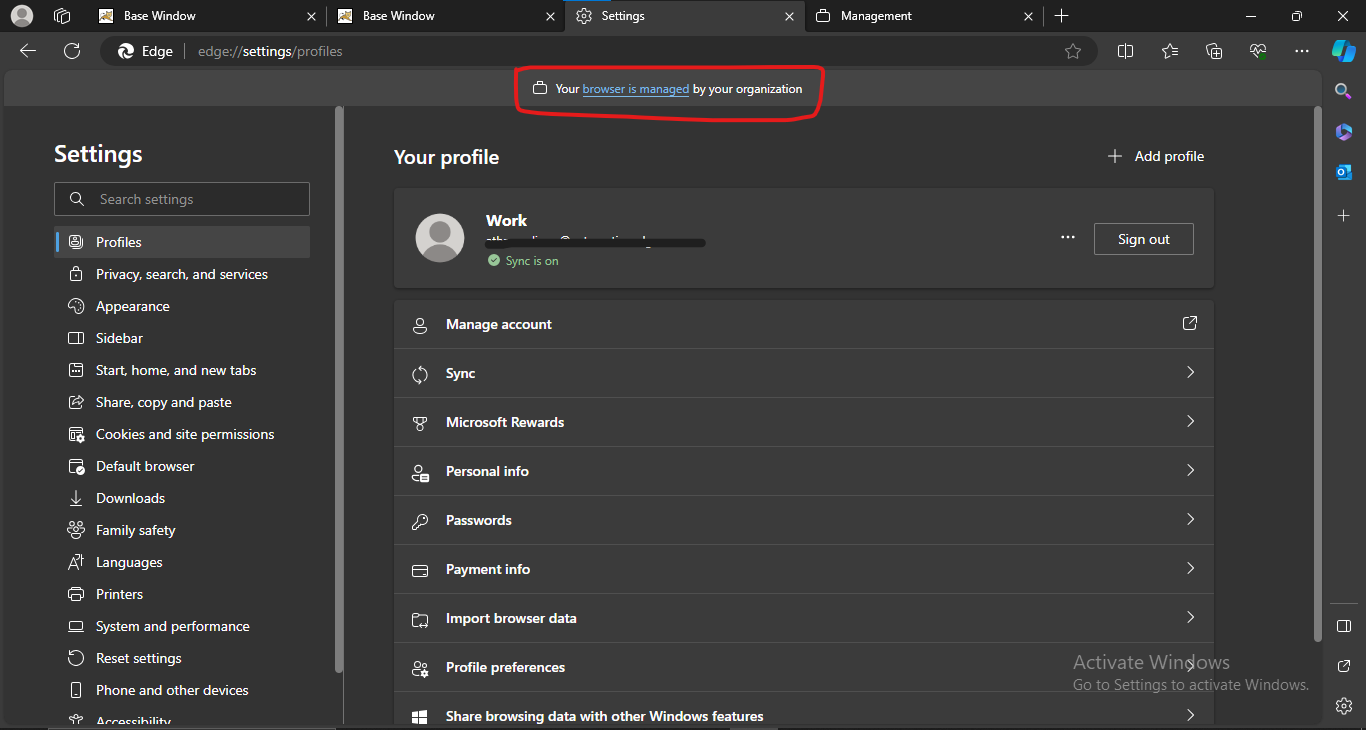Close the Management tab

tap(1029, 16)
